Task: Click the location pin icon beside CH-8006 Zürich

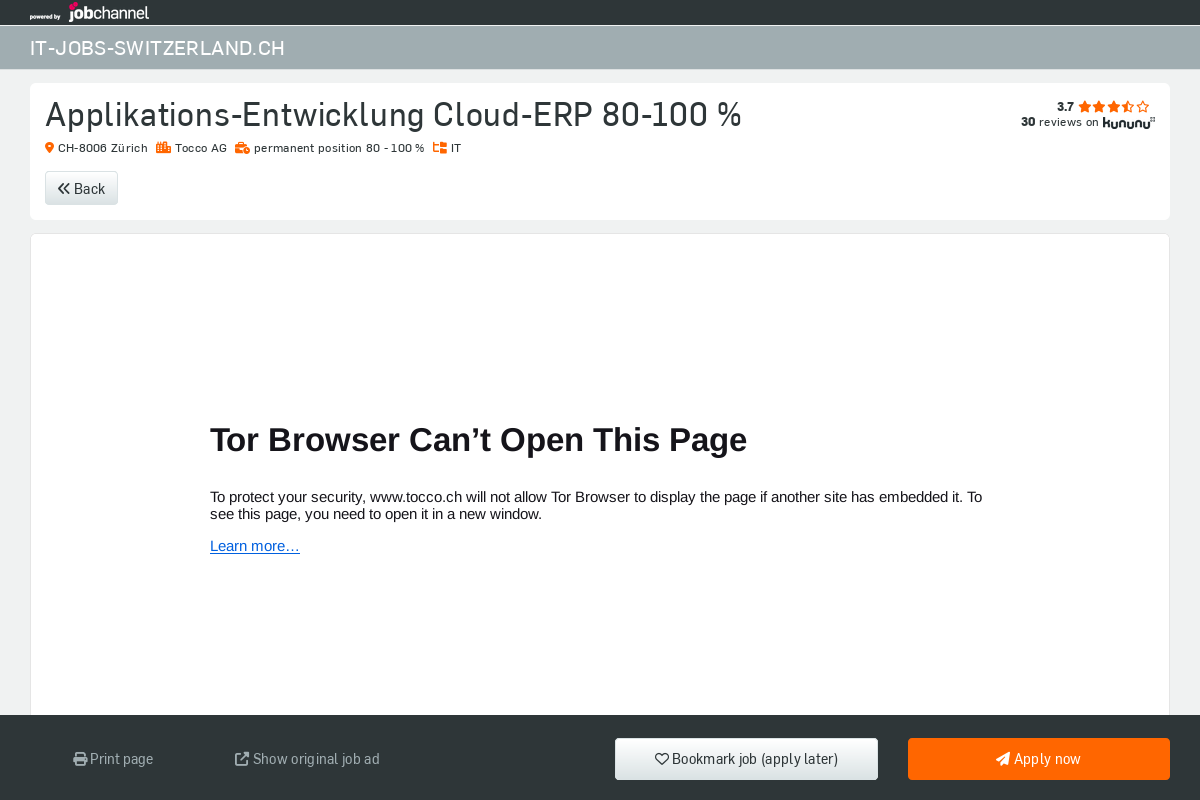Action: (49, 148)
